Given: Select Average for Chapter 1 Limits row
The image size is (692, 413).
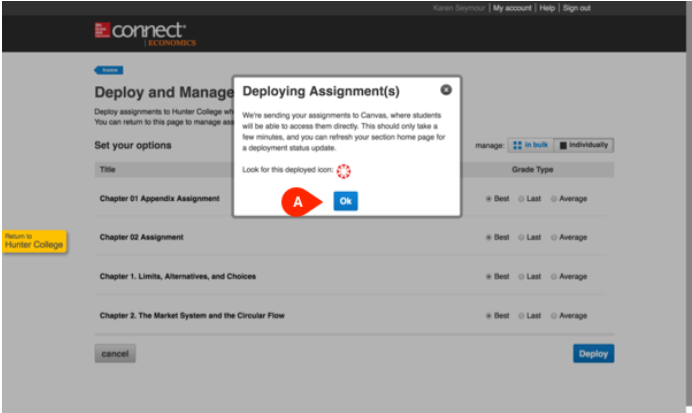Looking at the screenshot, I should point(553,276).
